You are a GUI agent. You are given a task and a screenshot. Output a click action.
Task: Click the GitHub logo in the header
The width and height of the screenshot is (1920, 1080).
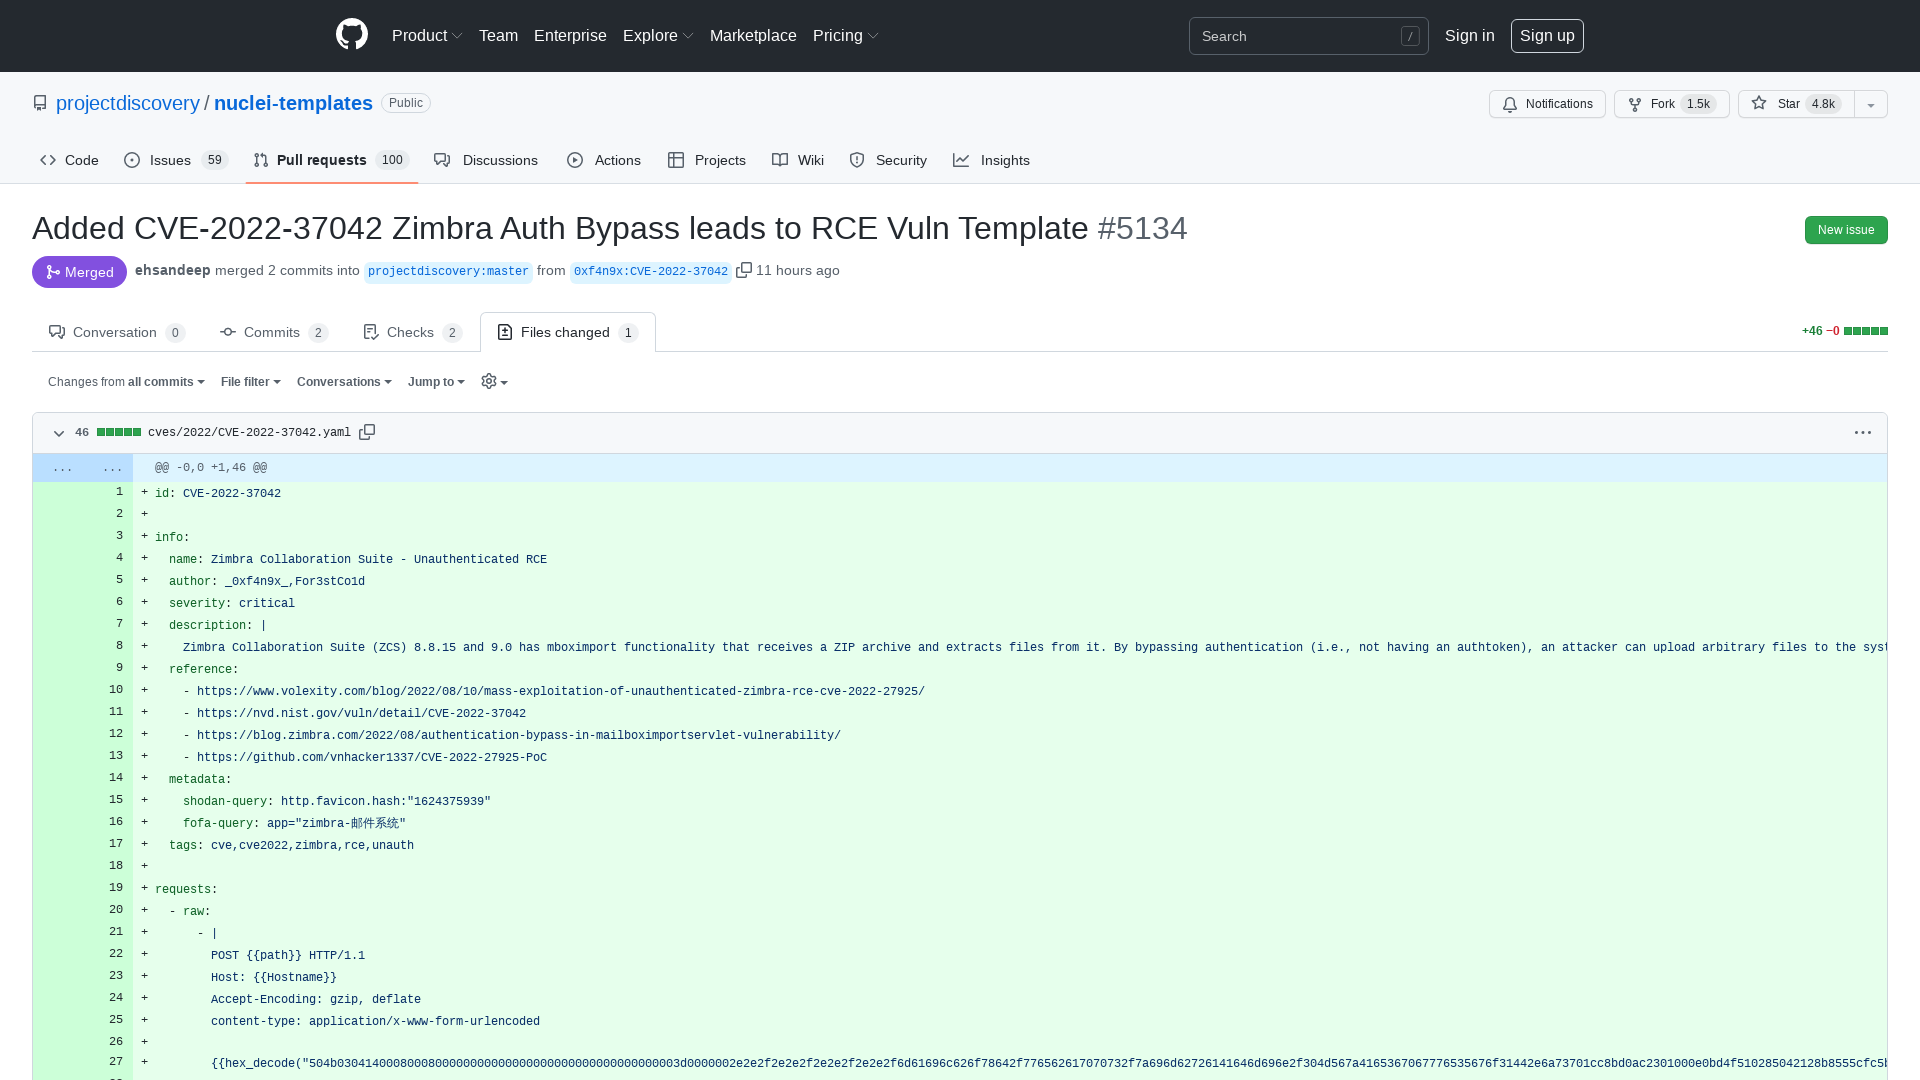(x=351, y=35)
